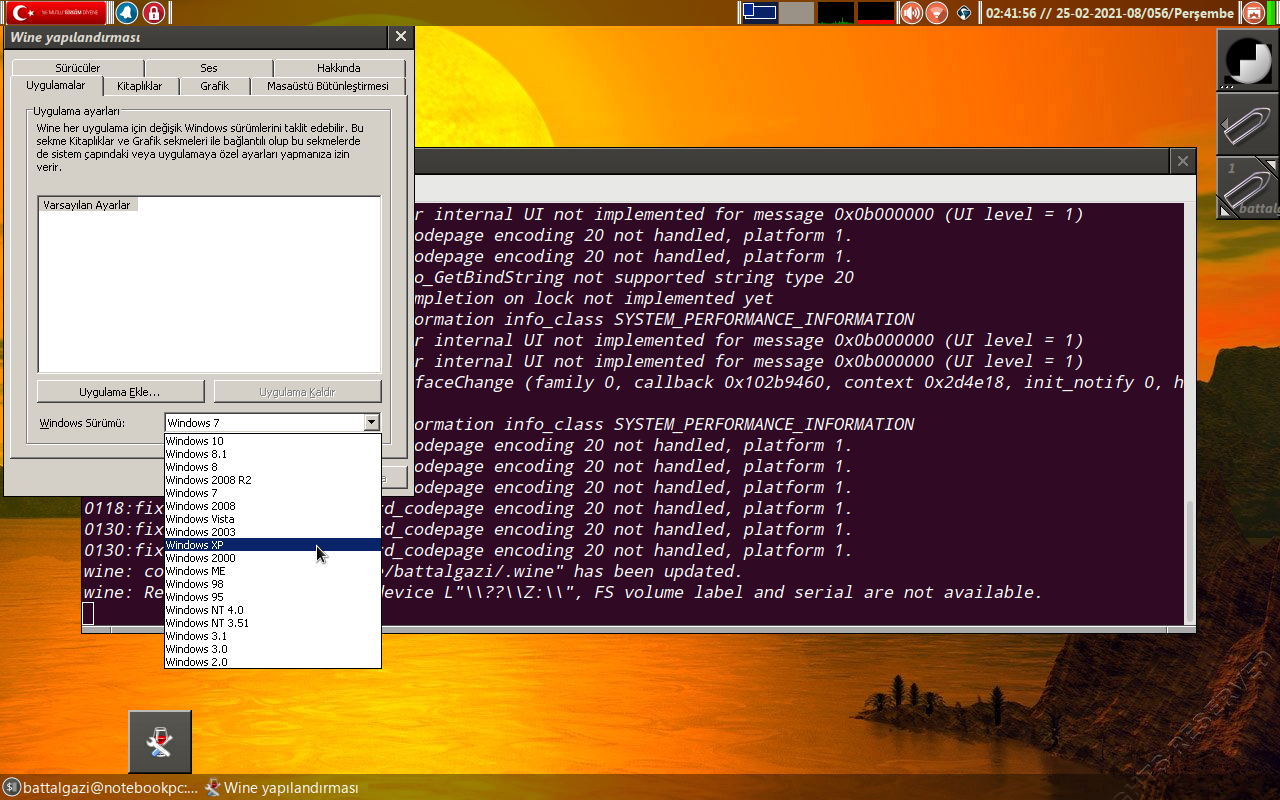Click the black-and-white circle dock app

tap(1248, 60)
